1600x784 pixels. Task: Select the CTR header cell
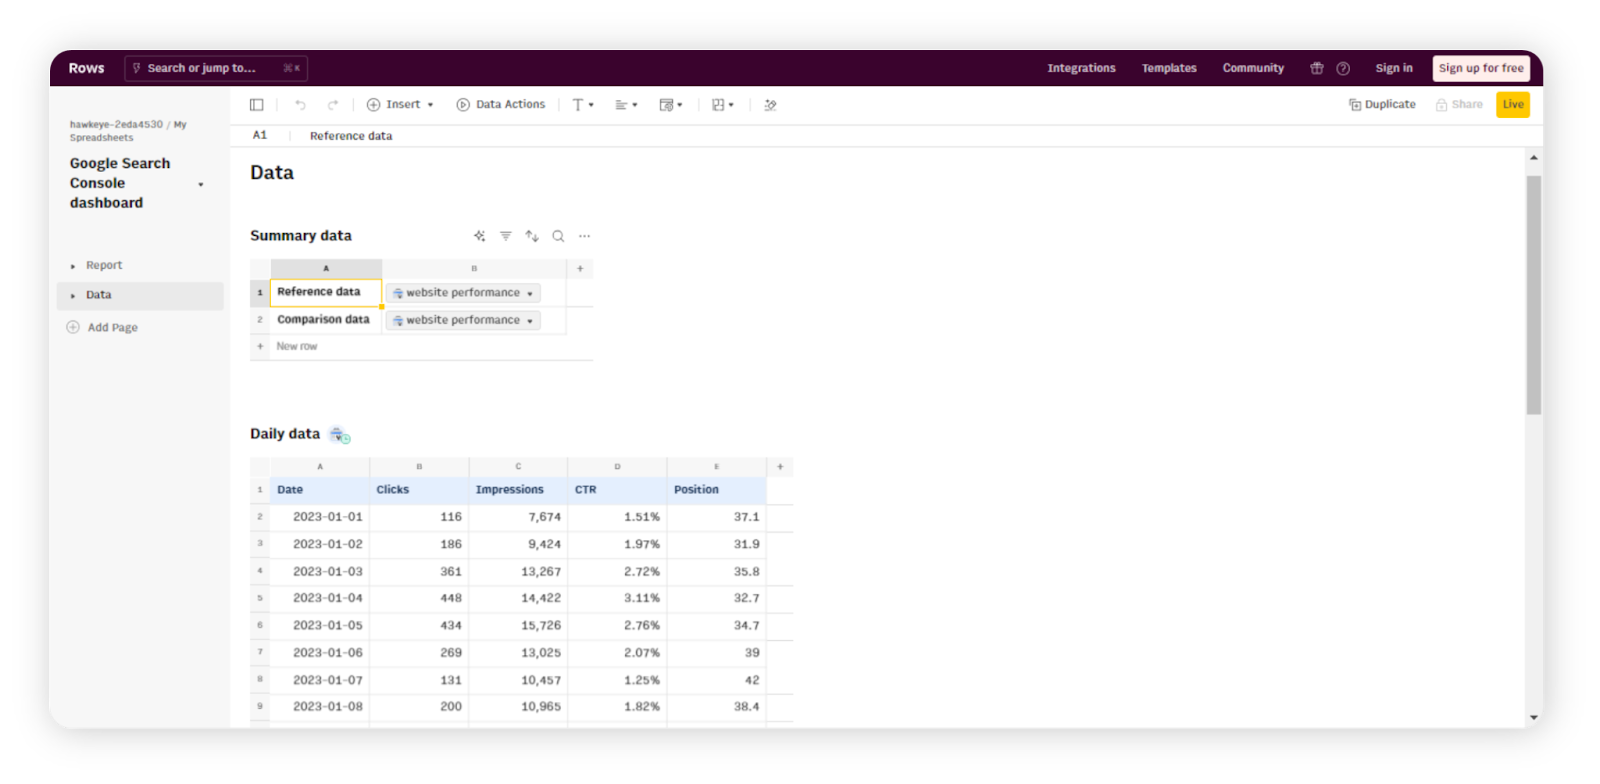pyautogui.click(x=617, y=490)
